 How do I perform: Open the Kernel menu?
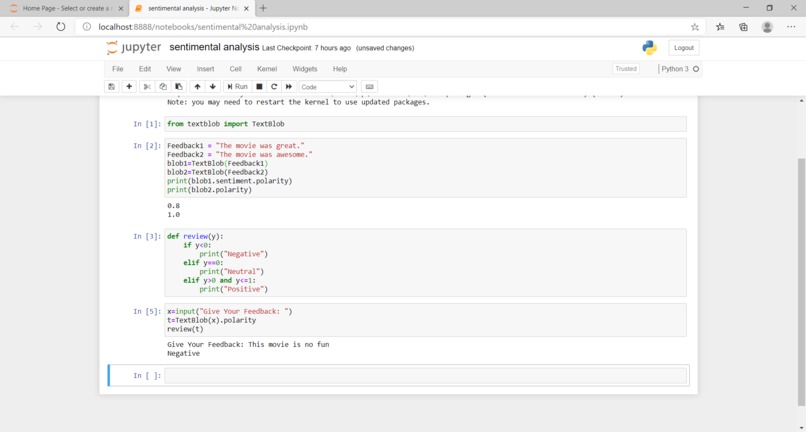267,69
